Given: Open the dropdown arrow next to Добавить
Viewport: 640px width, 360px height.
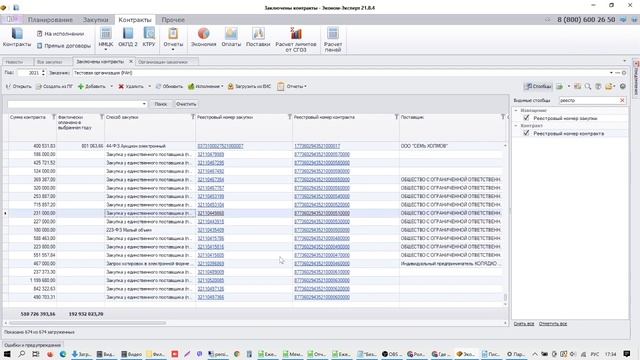Looking at the screenshot, I should [111, 87].
